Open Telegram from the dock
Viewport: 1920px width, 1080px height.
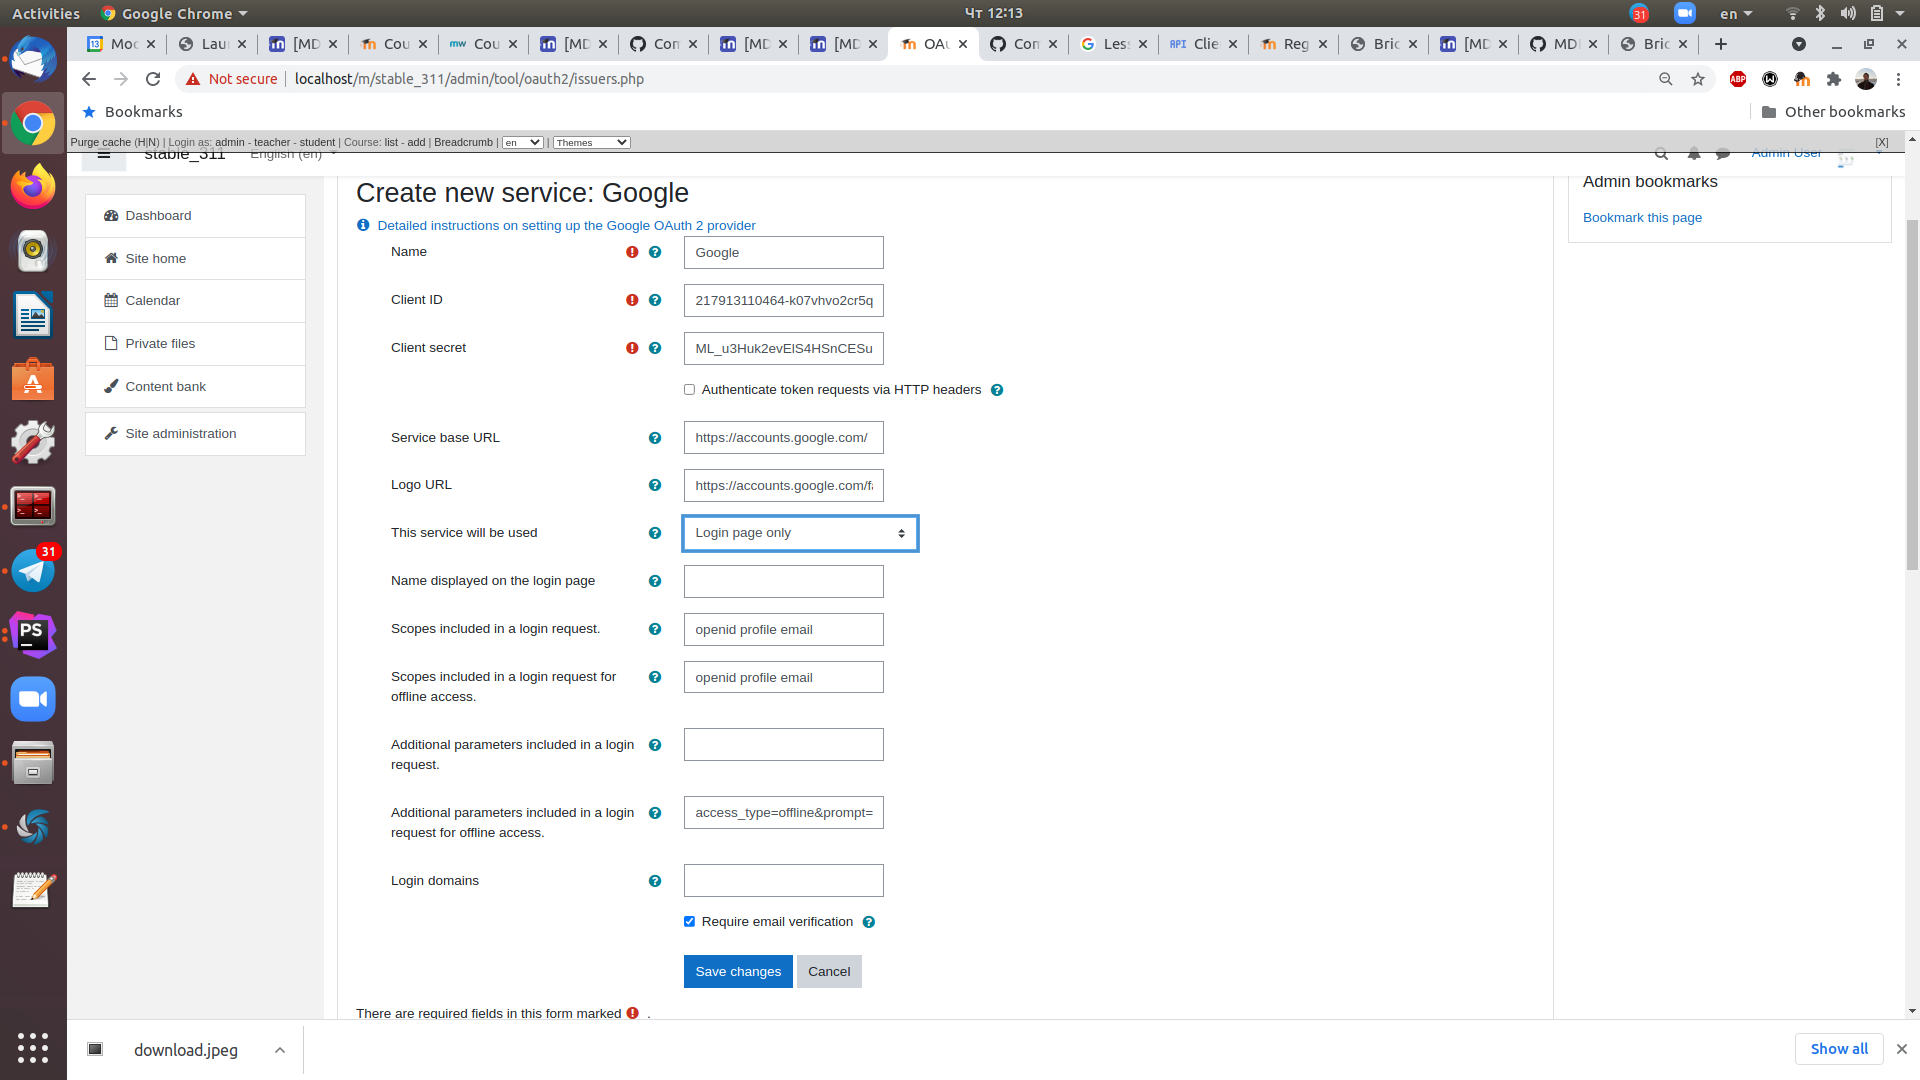click(x=33, y=571)
